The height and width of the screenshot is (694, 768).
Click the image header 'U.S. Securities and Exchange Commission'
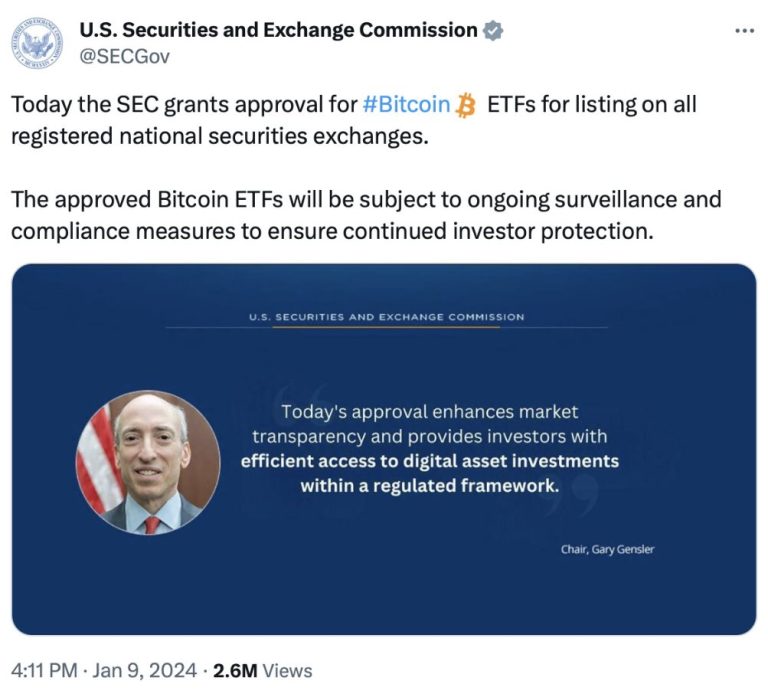[386, 317]
